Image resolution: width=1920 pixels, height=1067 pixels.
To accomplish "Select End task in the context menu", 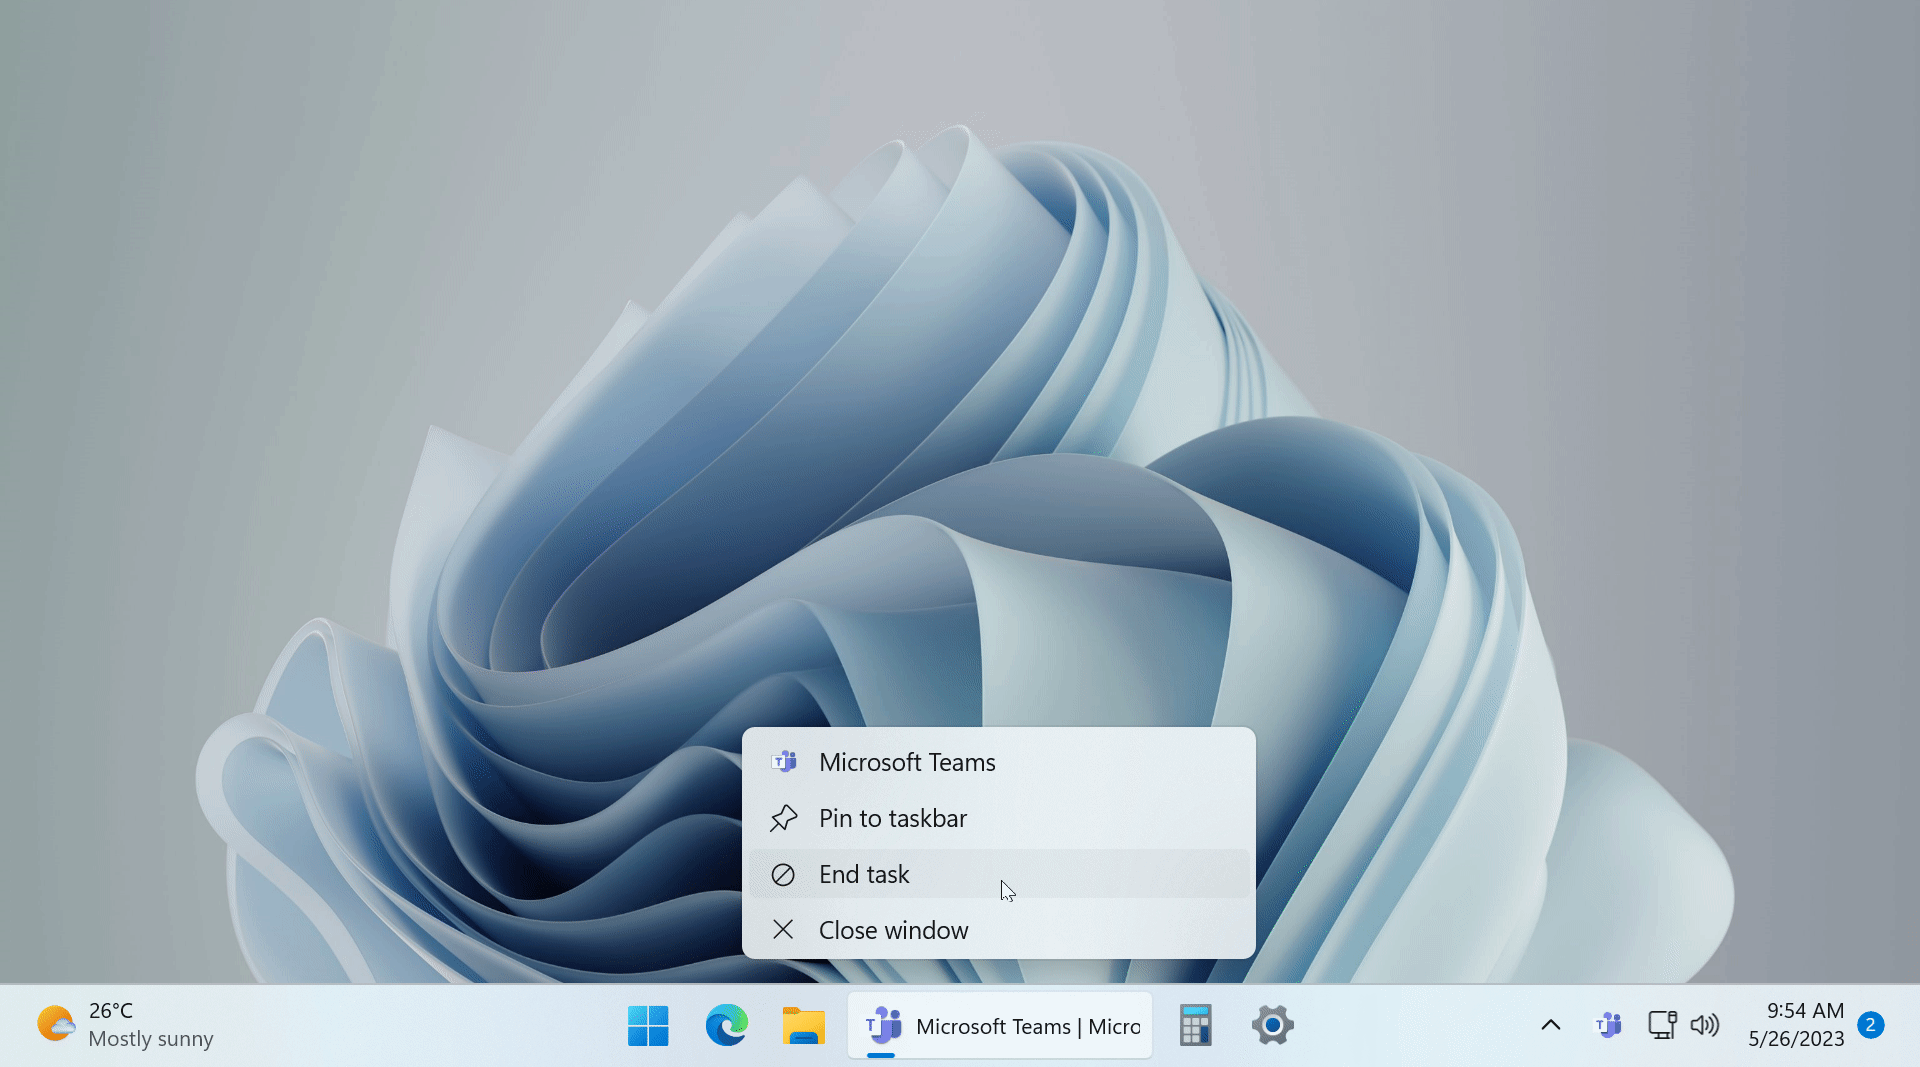I will point(864,874).
